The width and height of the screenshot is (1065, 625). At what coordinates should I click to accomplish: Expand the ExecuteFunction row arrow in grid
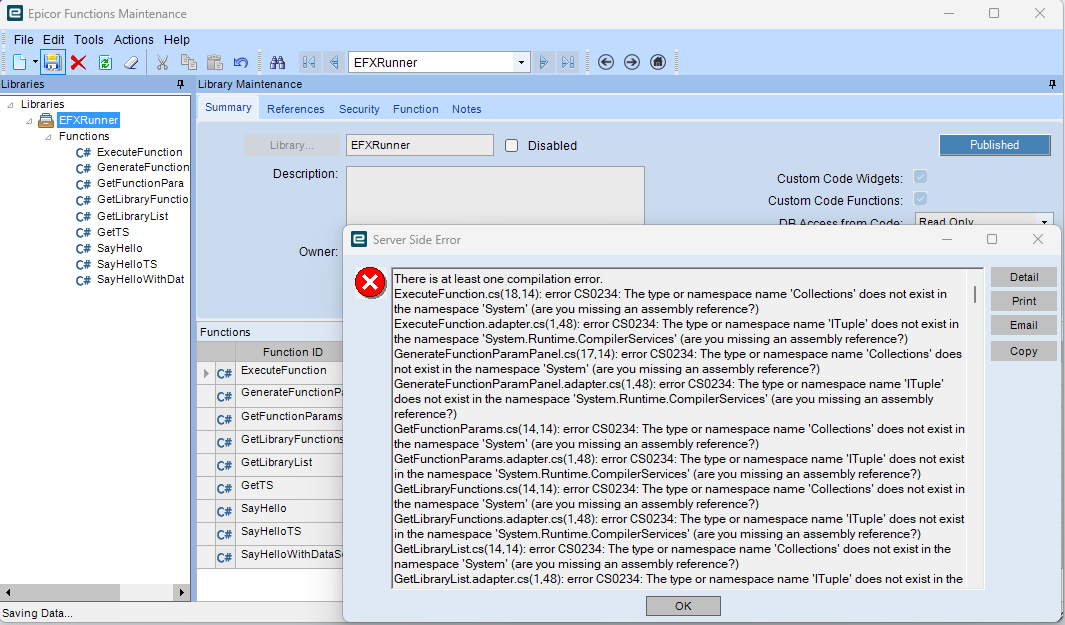pos(206,373)
